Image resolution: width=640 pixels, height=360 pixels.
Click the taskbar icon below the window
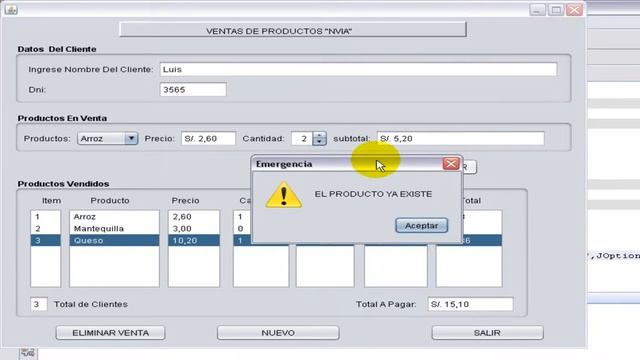pos(28,353)
